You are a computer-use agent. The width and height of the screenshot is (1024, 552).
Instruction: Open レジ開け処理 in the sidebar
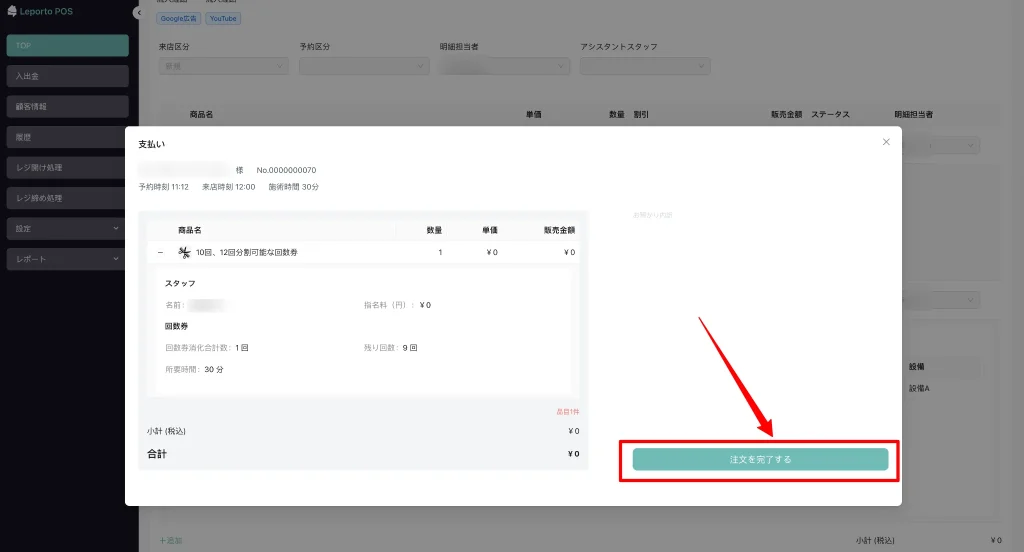point(67,167)
